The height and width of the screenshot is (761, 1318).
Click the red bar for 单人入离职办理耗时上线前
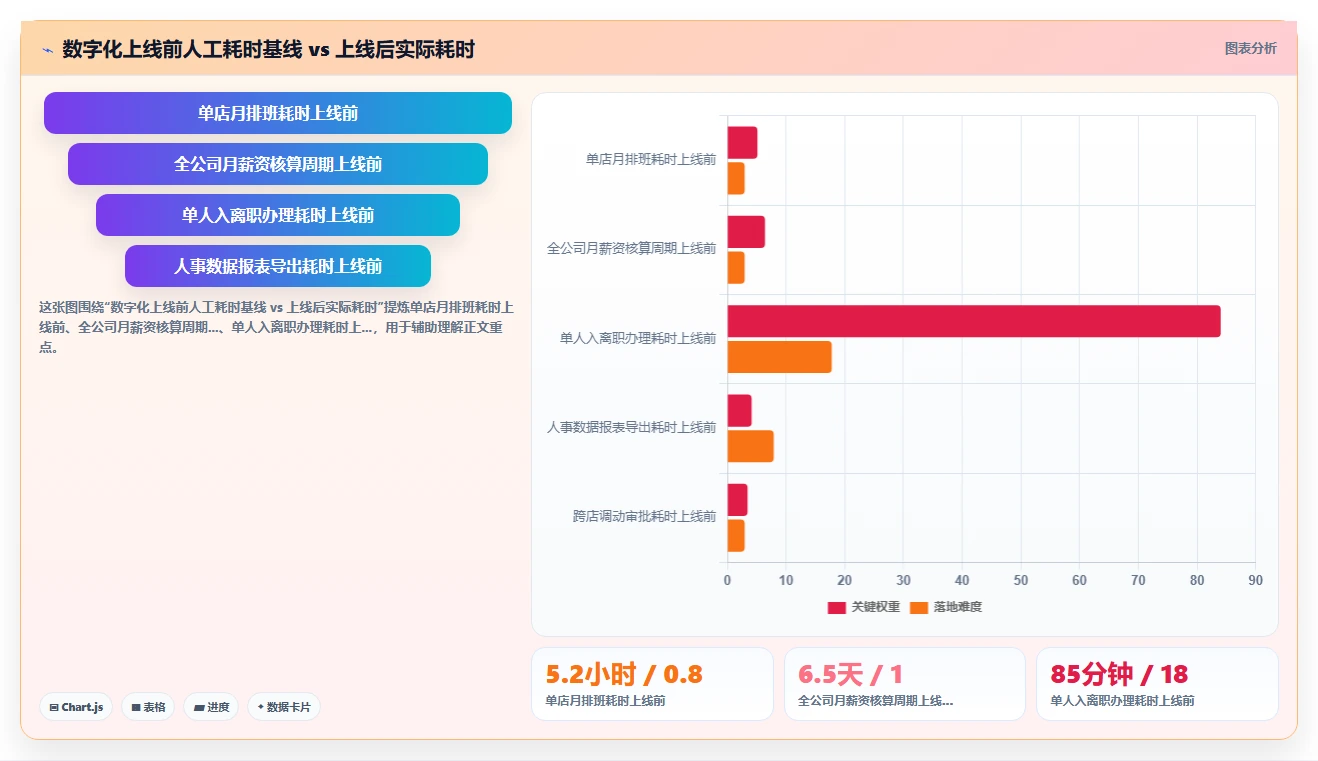(974, 321)
